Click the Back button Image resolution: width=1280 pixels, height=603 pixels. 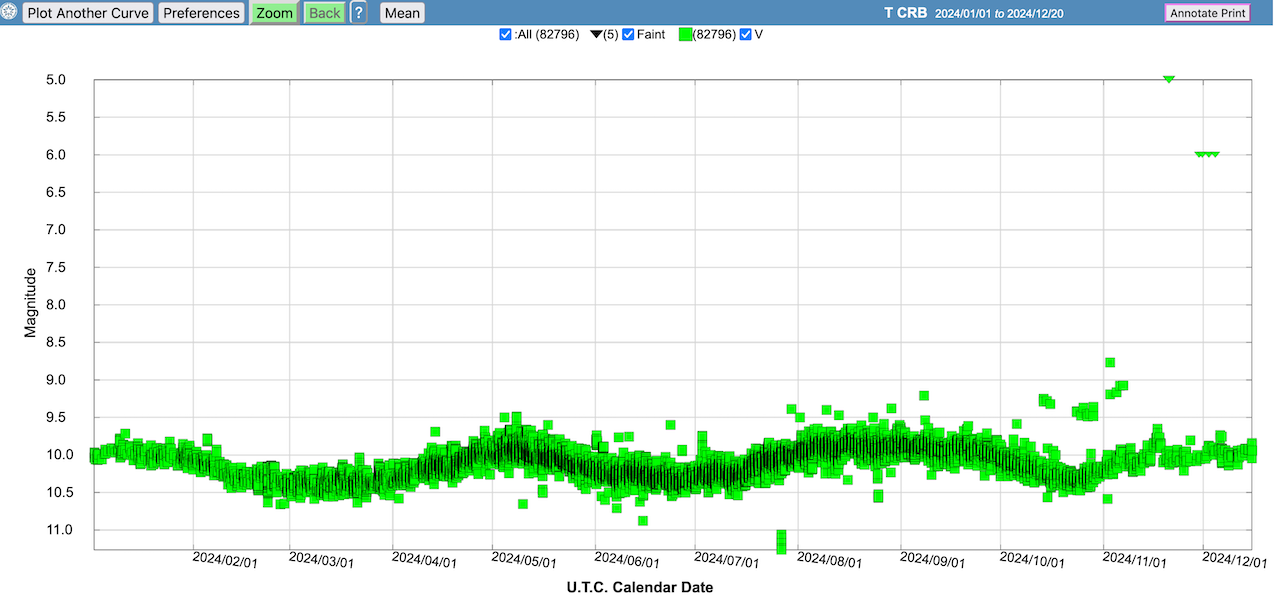click(324, 13)
